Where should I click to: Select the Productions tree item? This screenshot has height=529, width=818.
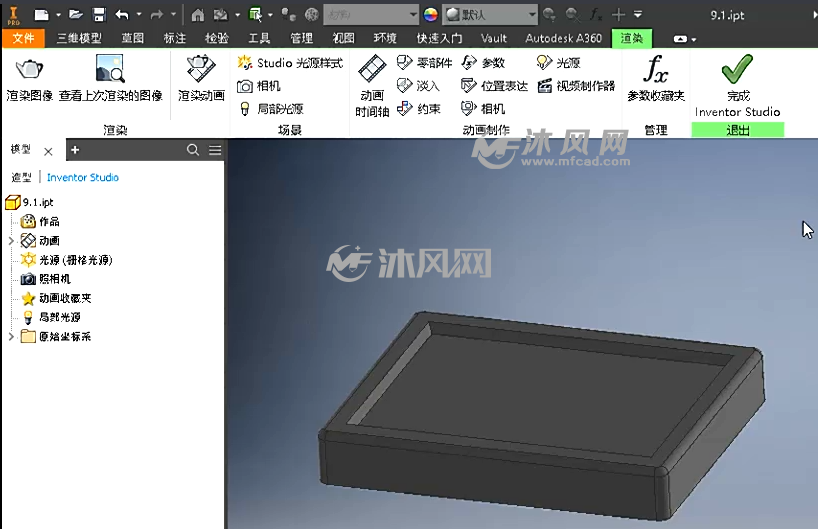click(x=40, y=222)
